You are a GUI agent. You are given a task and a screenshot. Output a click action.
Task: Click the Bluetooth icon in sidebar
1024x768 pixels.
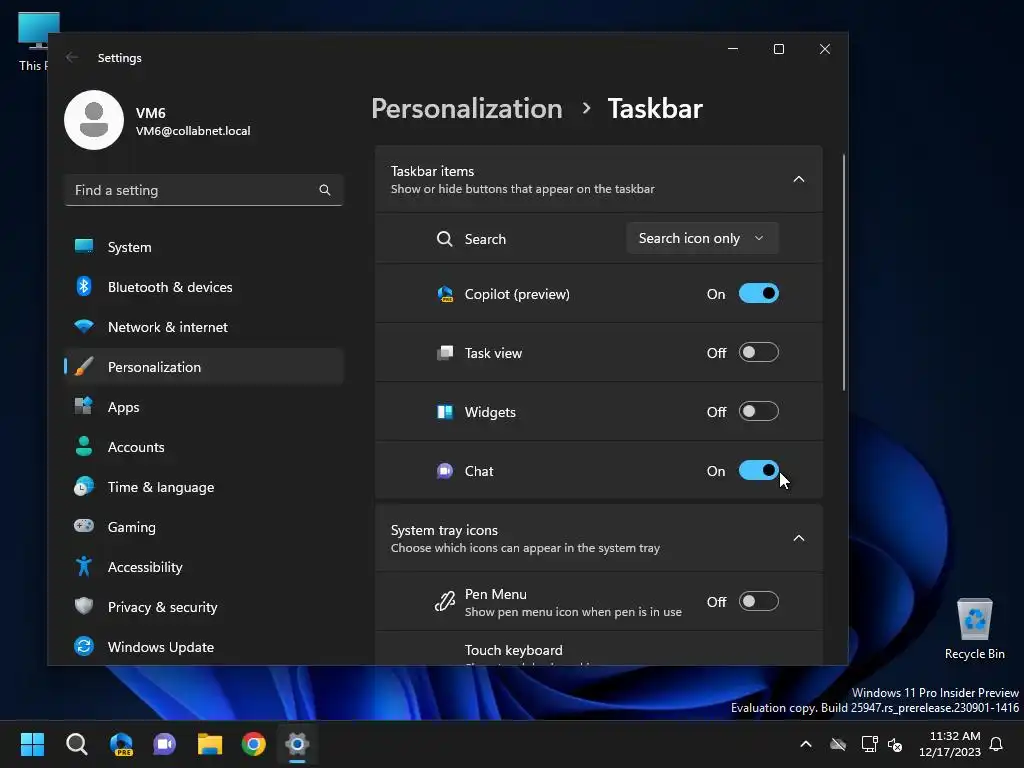pyautogui.click(x=84, y=286)
